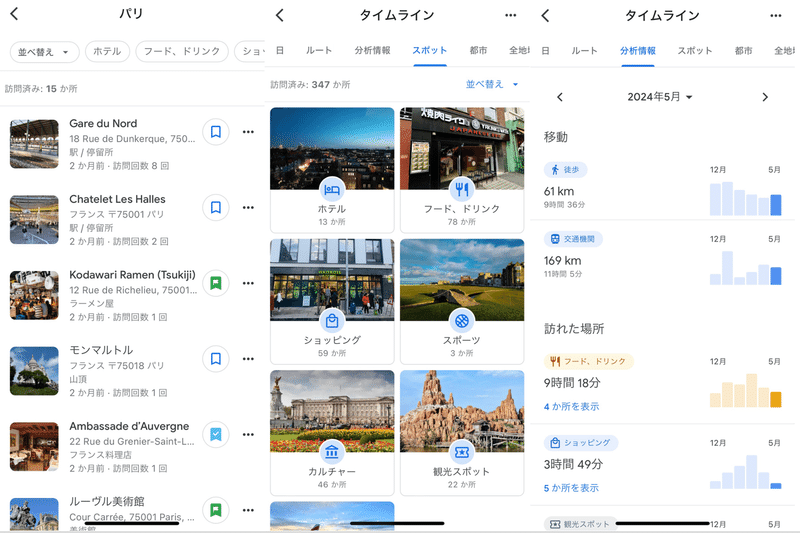Show the 4 か所を表示 food places
Viewport: 800px width, 533px height.
[571, 407]
